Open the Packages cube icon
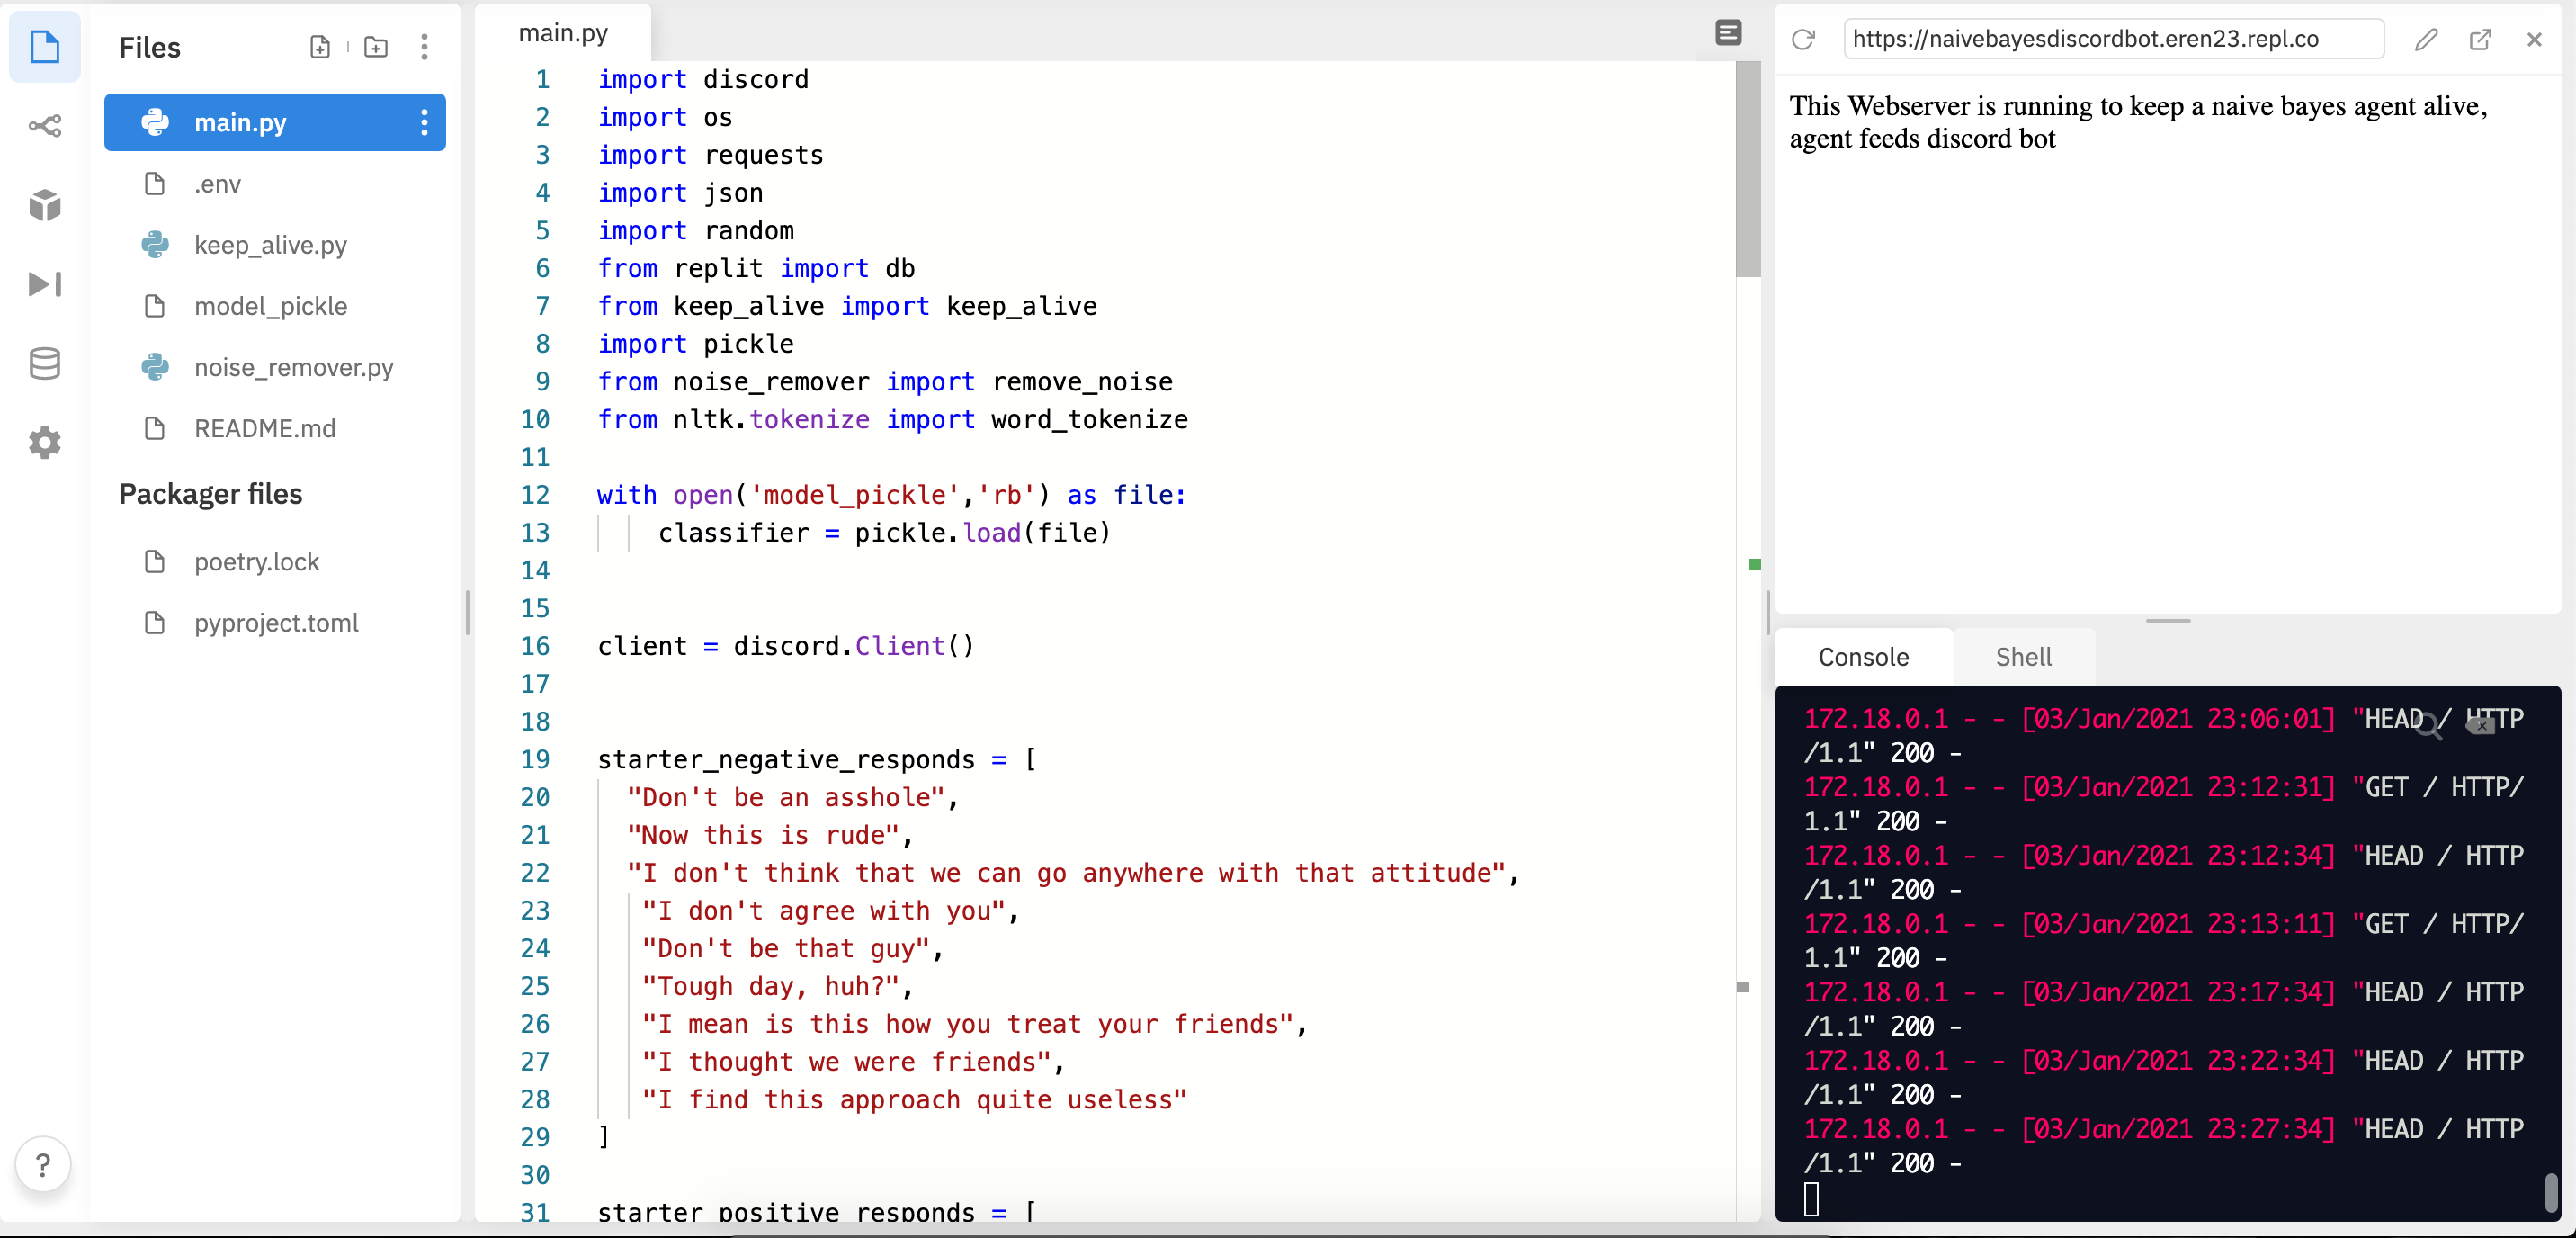The image size is (2576, 1238). pyautogui.click(x=44, y=205)
